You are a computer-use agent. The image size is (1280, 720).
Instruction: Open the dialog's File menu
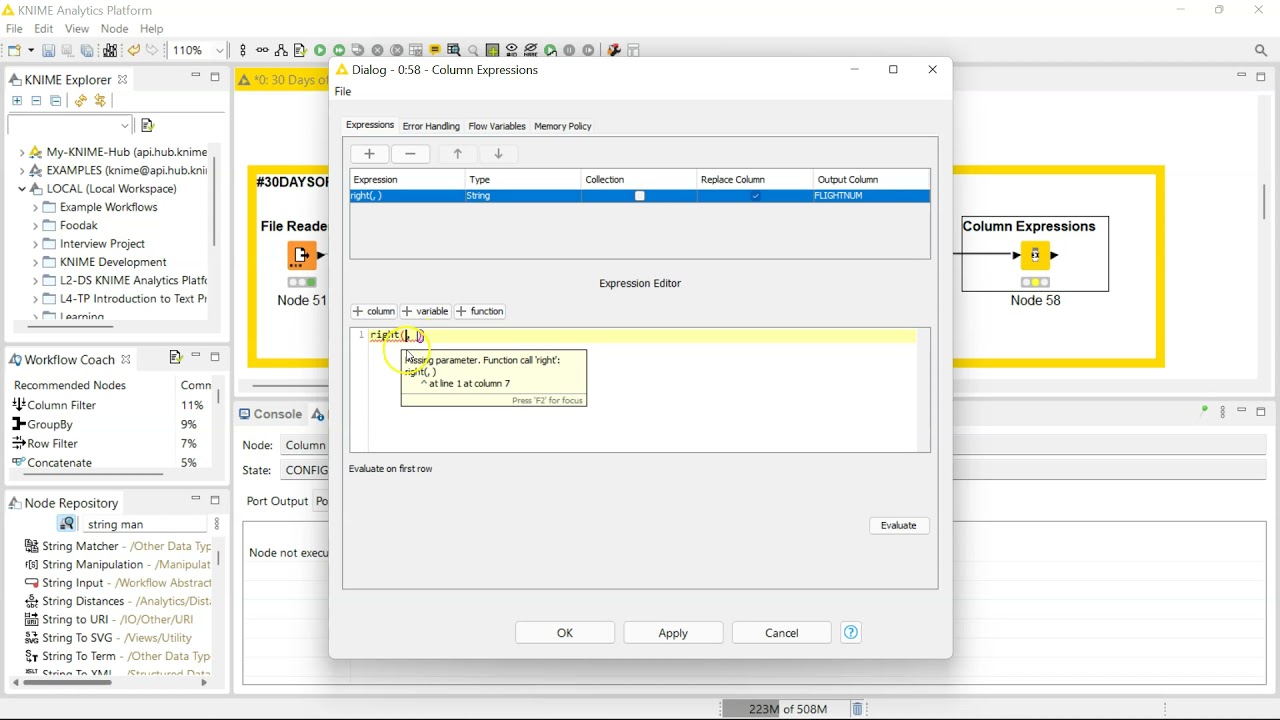(343, 91)
